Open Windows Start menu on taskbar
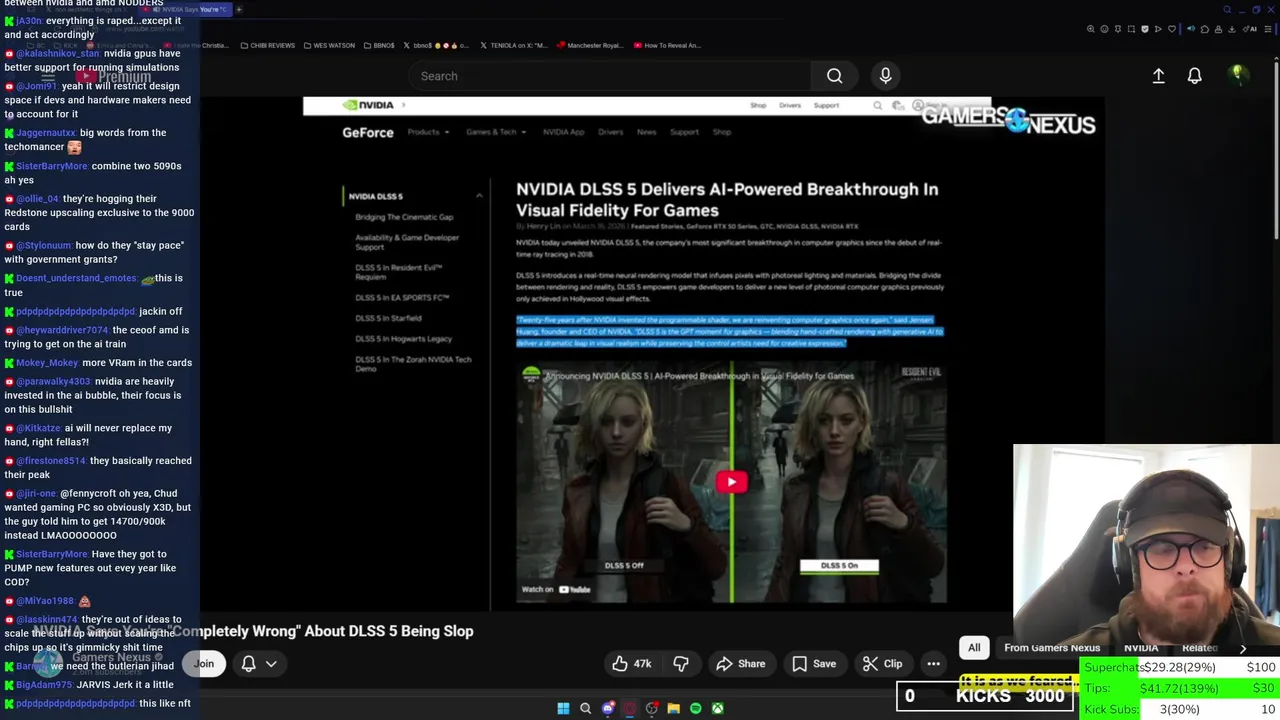The width and height of the screenshot is (1280, 720). (x=563, y=708)
